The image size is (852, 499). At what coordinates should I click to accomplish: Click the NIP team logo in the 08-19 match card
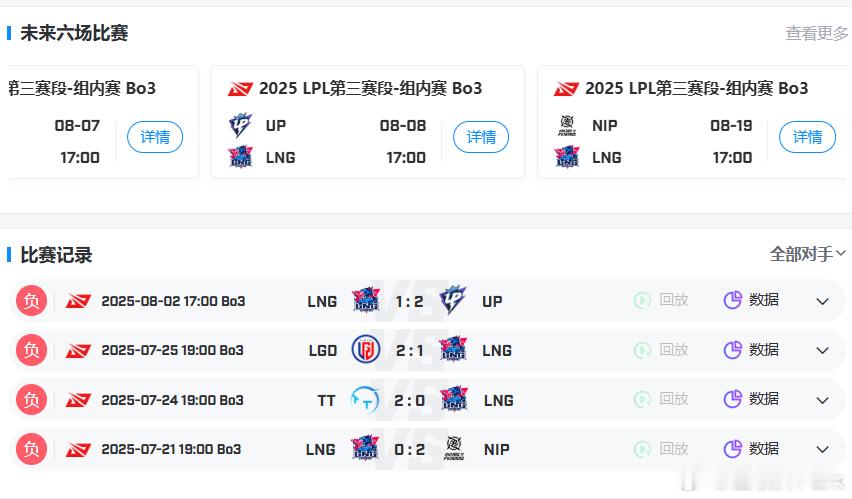coord(567,126)
